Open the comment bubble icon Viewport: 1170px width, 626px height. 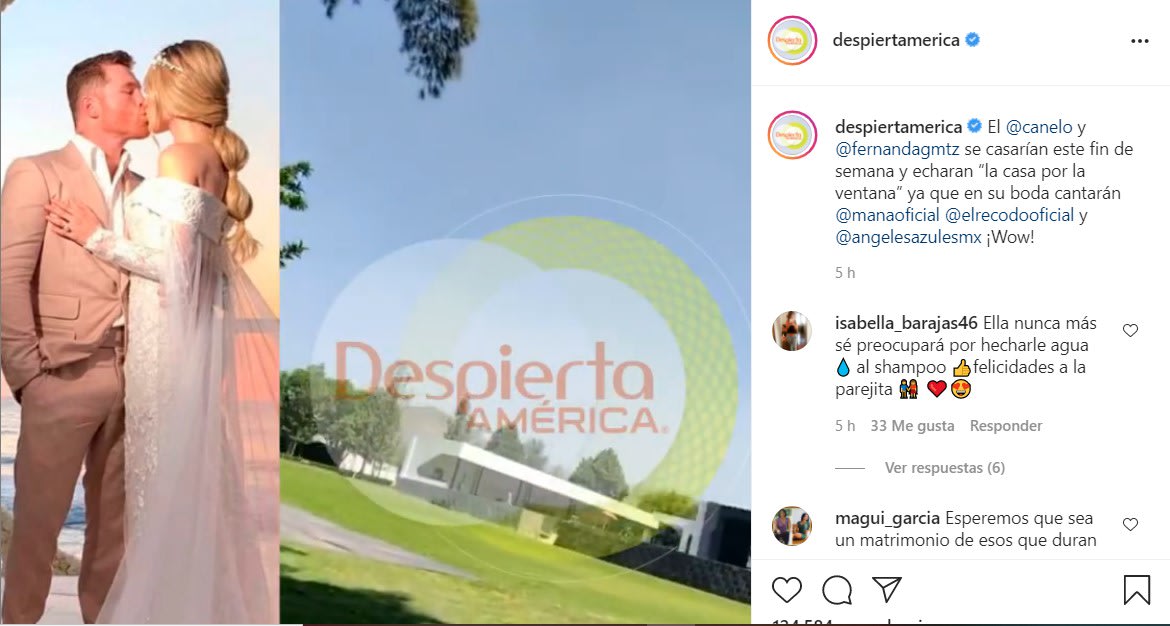coord(837,590)
